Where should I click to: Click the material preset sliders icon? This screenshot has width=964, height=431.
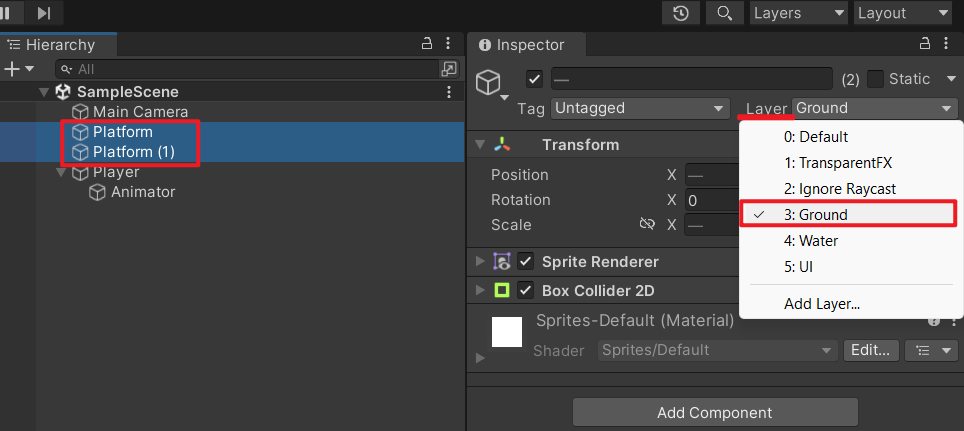931,350
